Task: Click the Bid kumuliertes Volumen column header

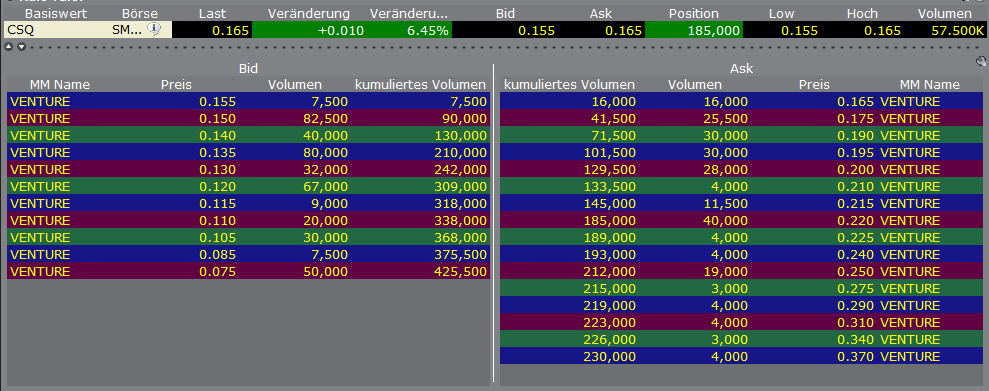Action: (421, 85)
